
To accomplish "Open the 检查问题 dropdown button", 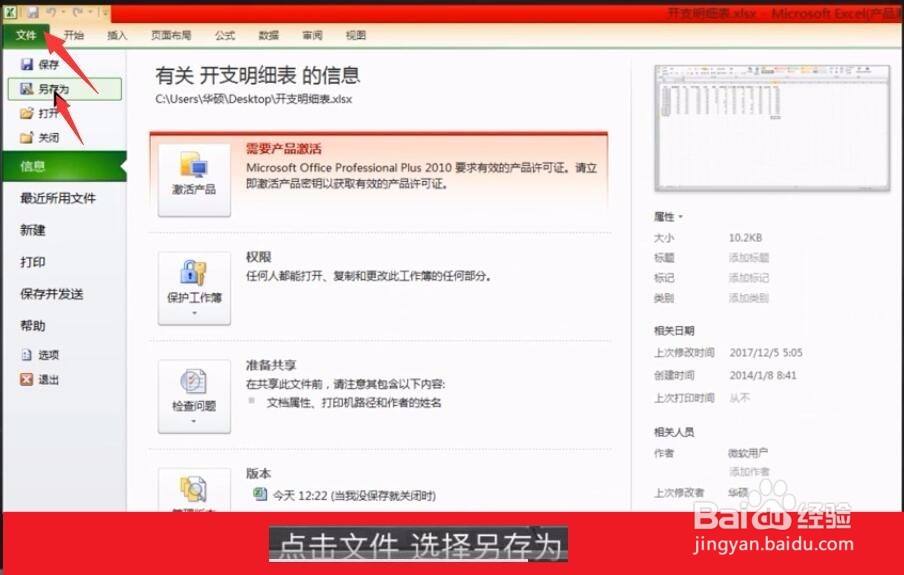I will [x=194, y=397].
